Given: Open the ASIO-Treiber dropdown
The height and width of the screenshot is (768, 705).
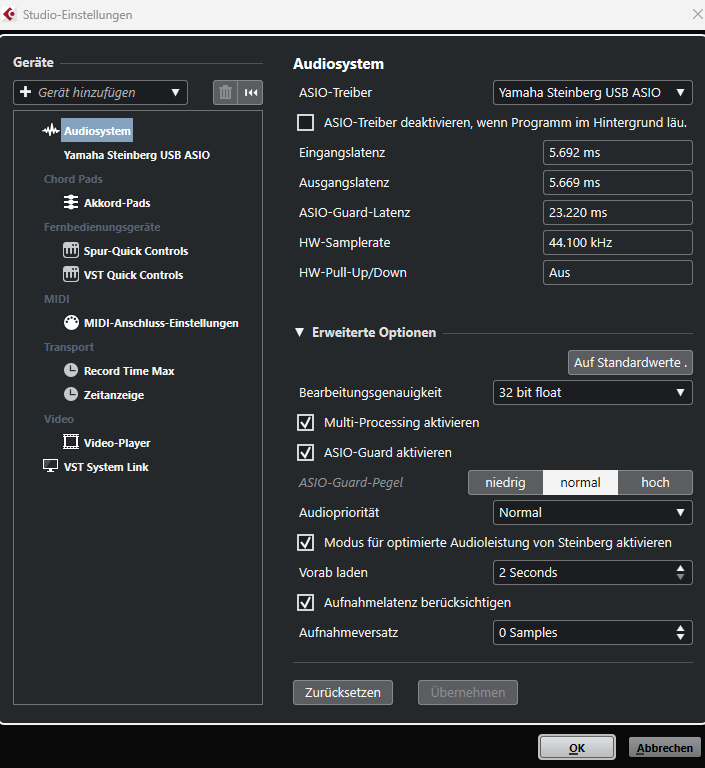Looking at the screenshot, I should coord(592,92).
